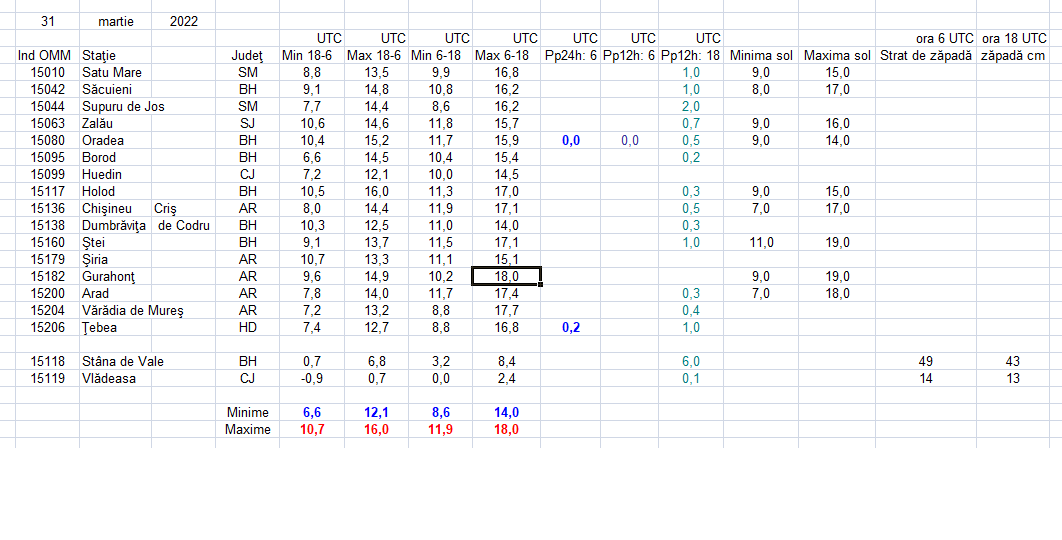Click the blue 6,6 value in Minime row
The width and height of the screenshot is (1062, 540).
tap(312, 413)
